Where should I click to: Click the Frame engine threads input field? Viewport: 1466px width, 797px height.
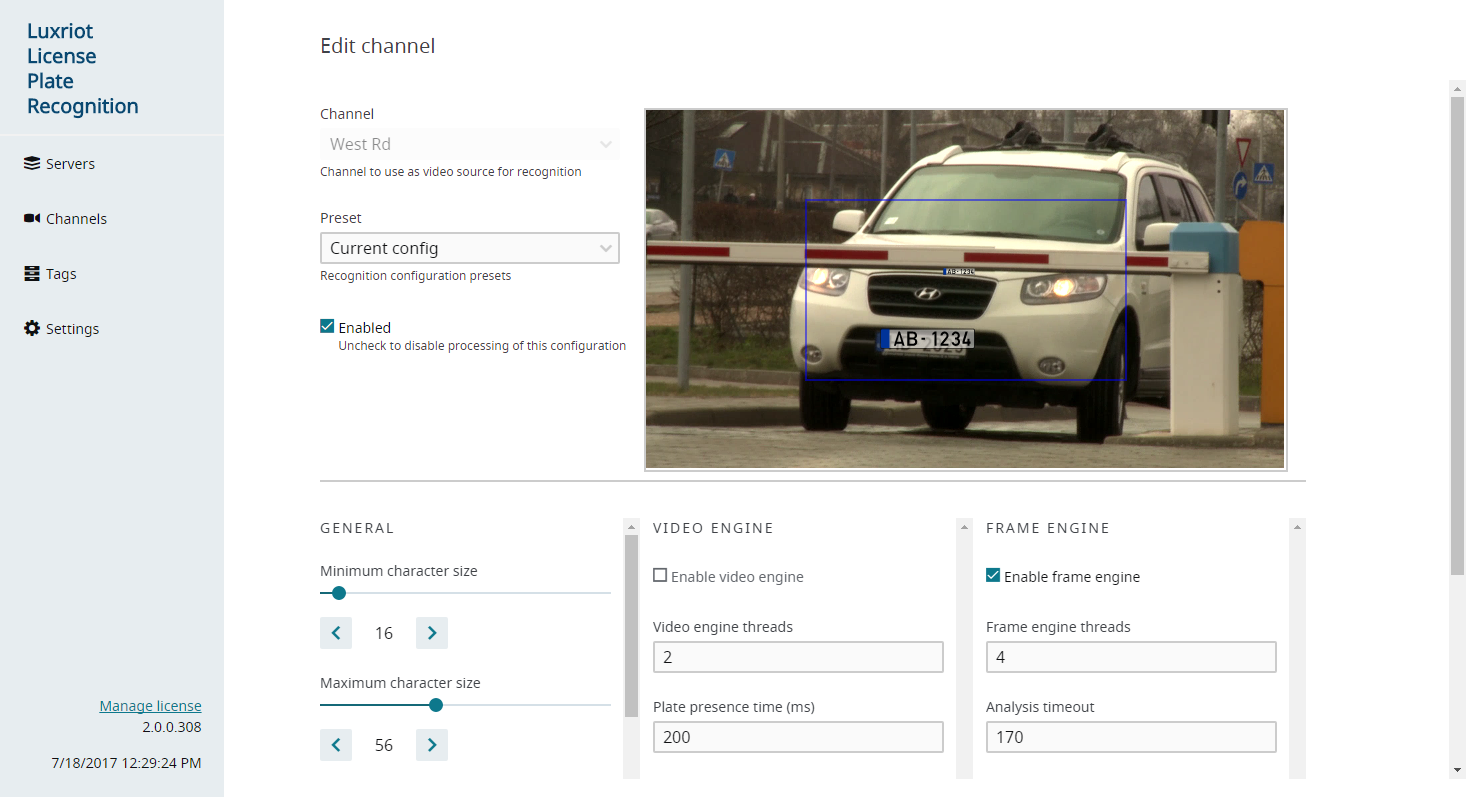point(1131,657)
